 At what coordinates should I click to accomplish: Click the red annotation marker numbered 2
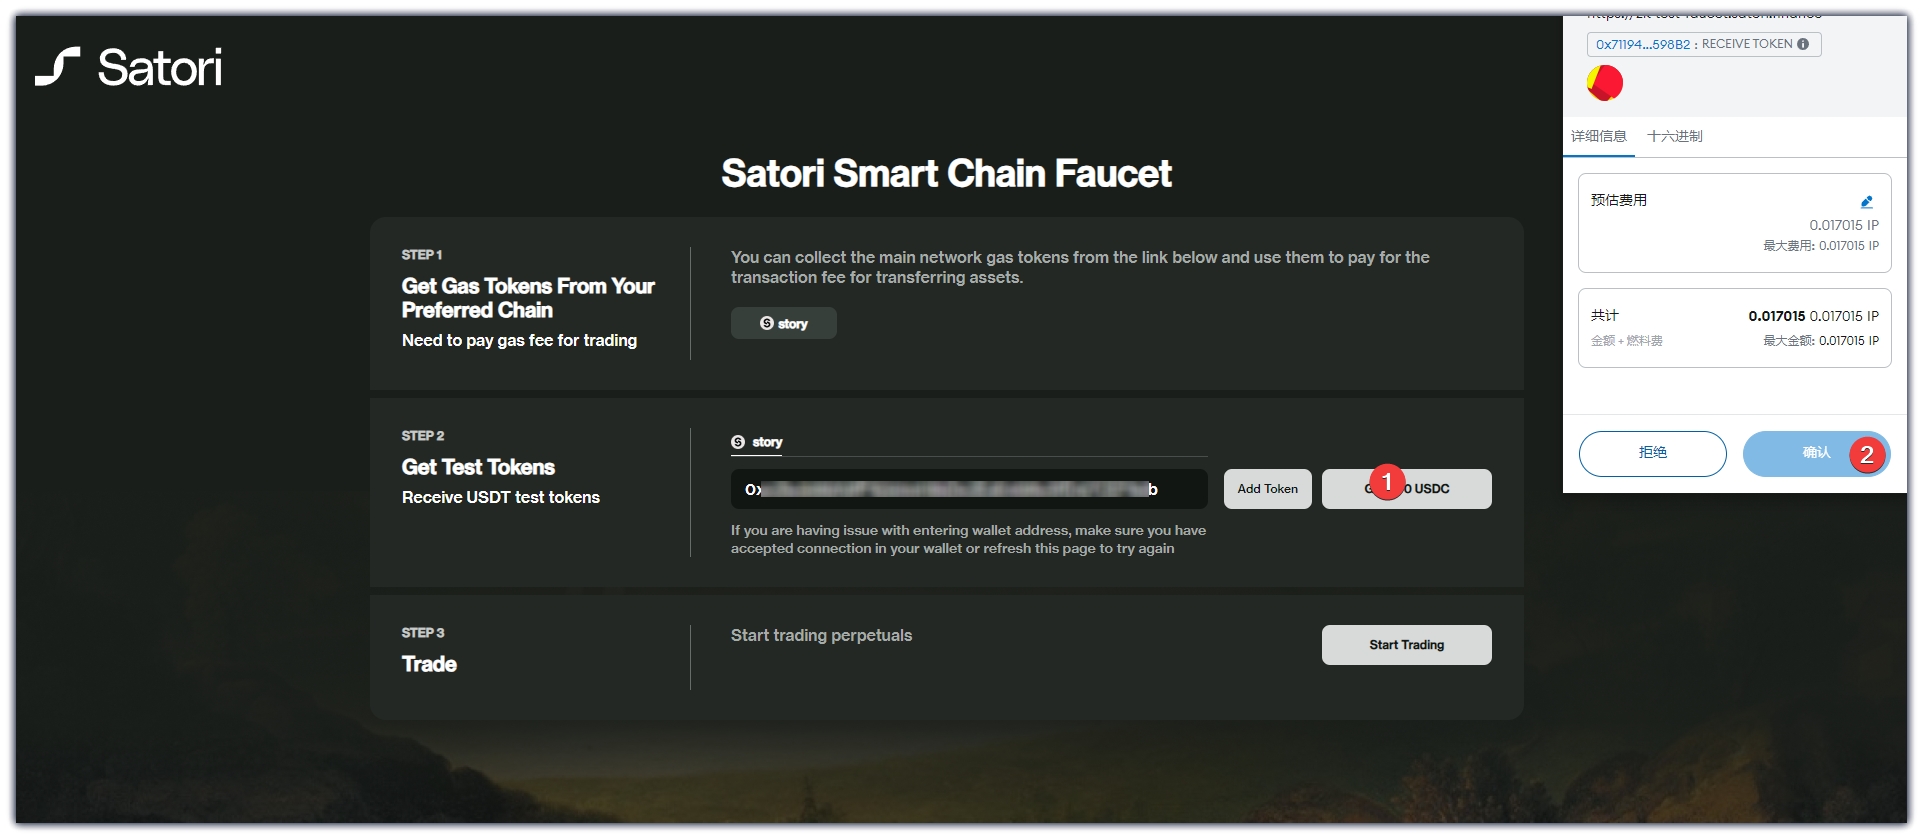pos(1866,455)
